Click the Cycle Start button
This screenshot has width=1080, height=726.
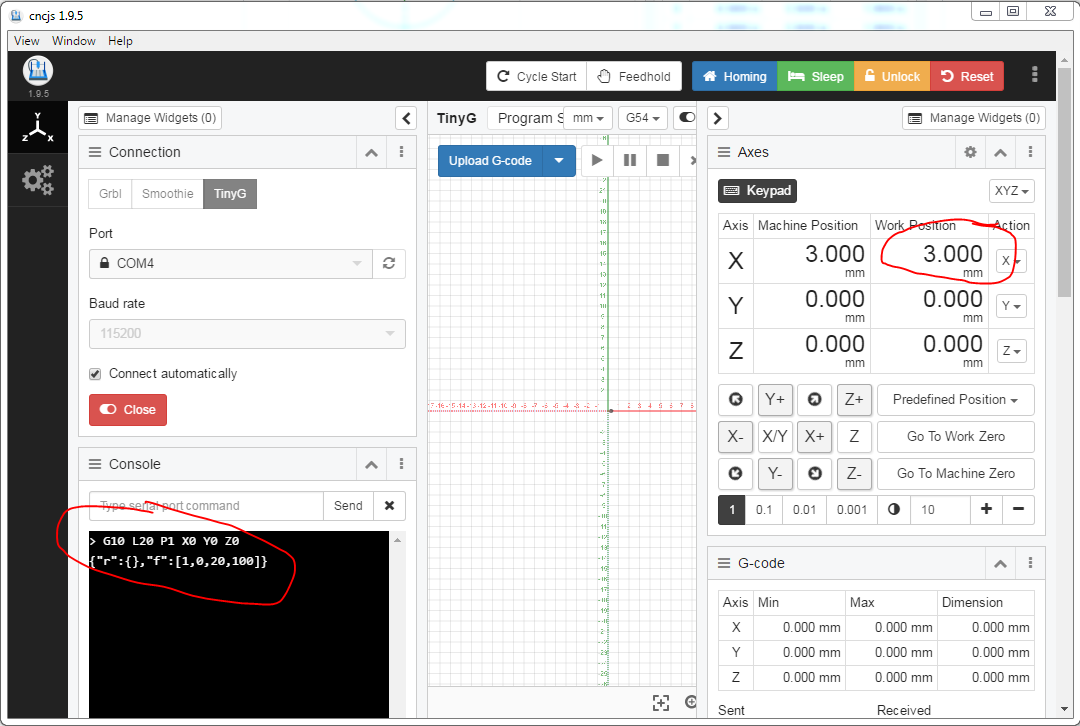point(535,75)
